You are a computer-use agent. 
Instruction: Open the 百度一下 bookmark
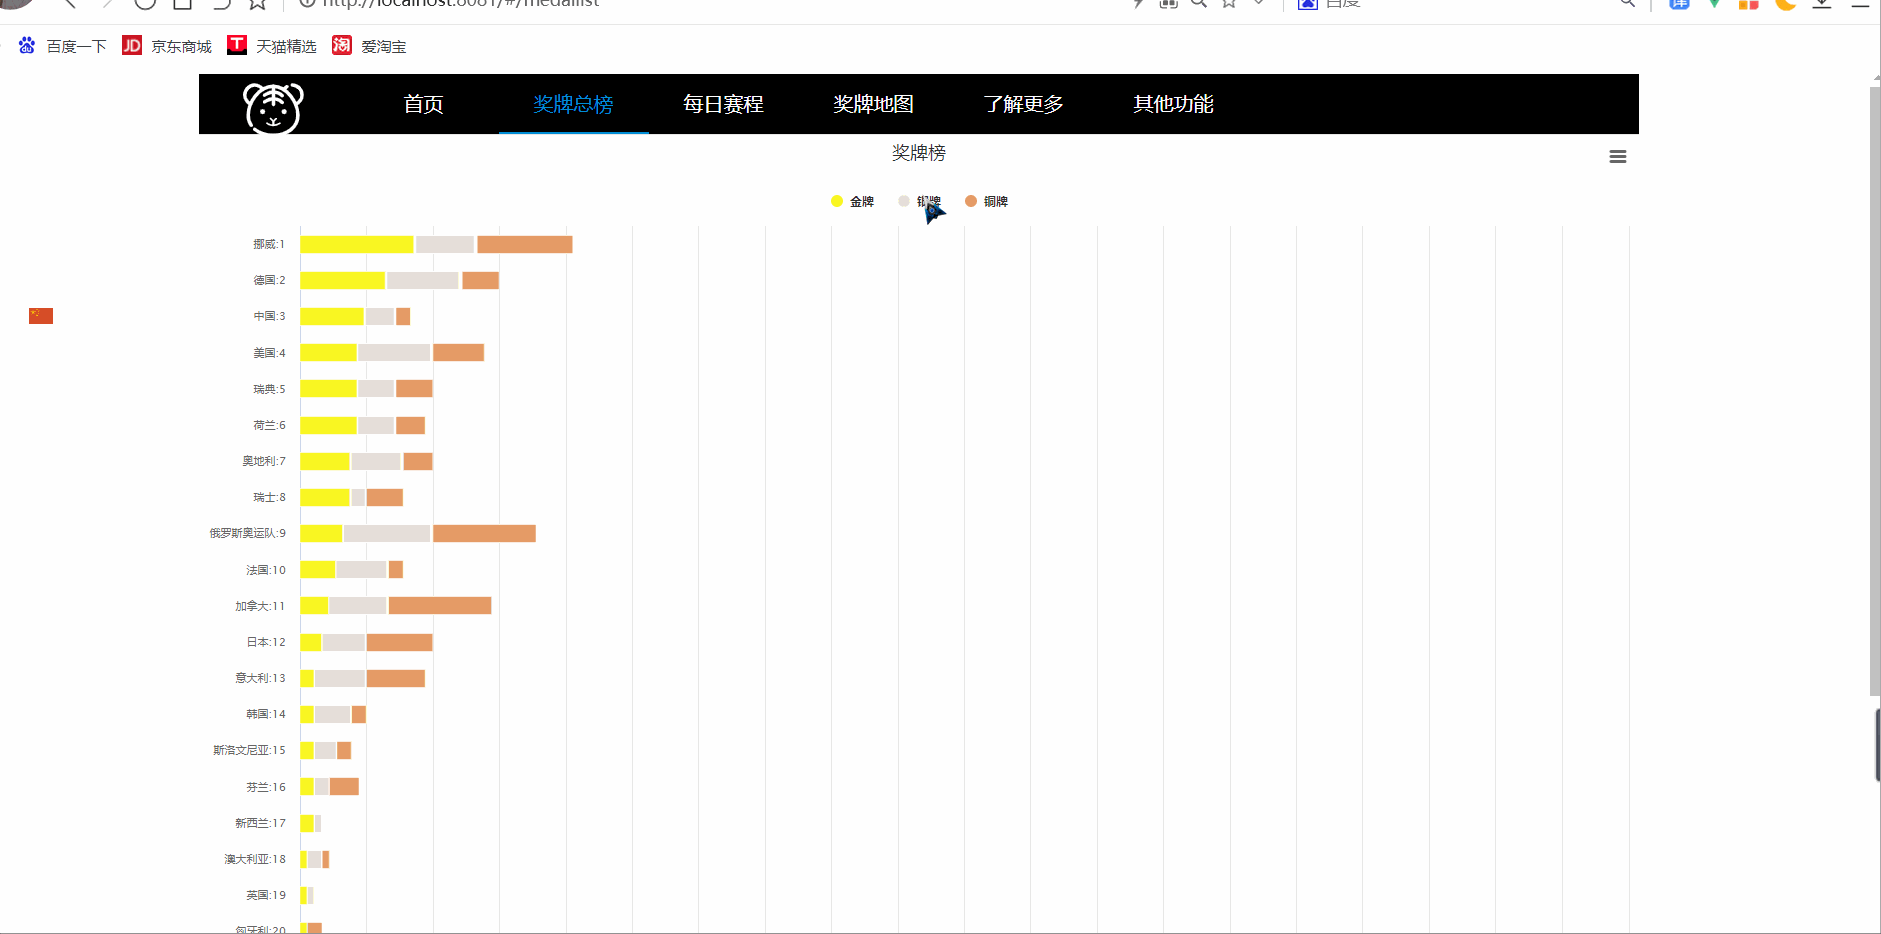[62, 46]
